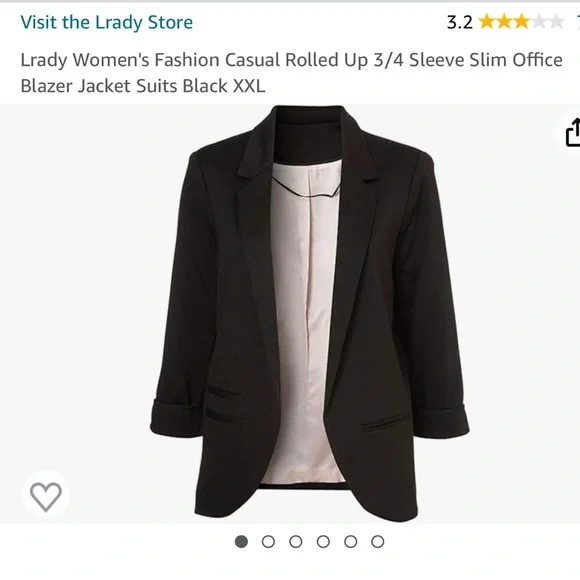The width and height of the screenshot is (580, 580).
Task: Show the last carousel image dot
Action: (x=378, y=542)
